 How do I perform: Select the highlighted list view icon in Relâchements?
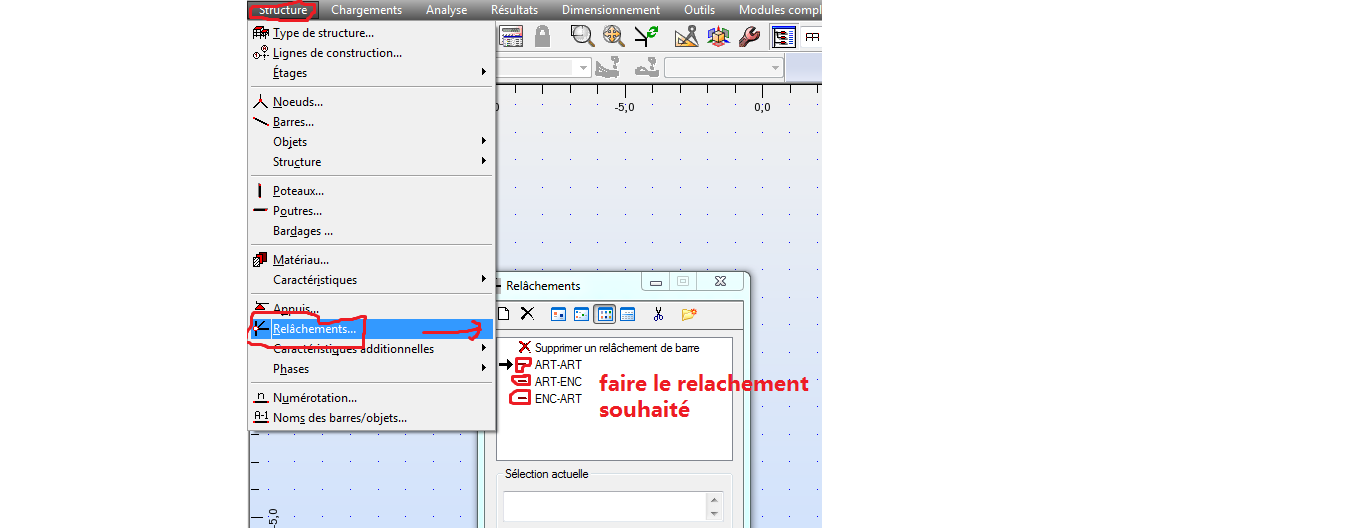(x=604, y=314)
